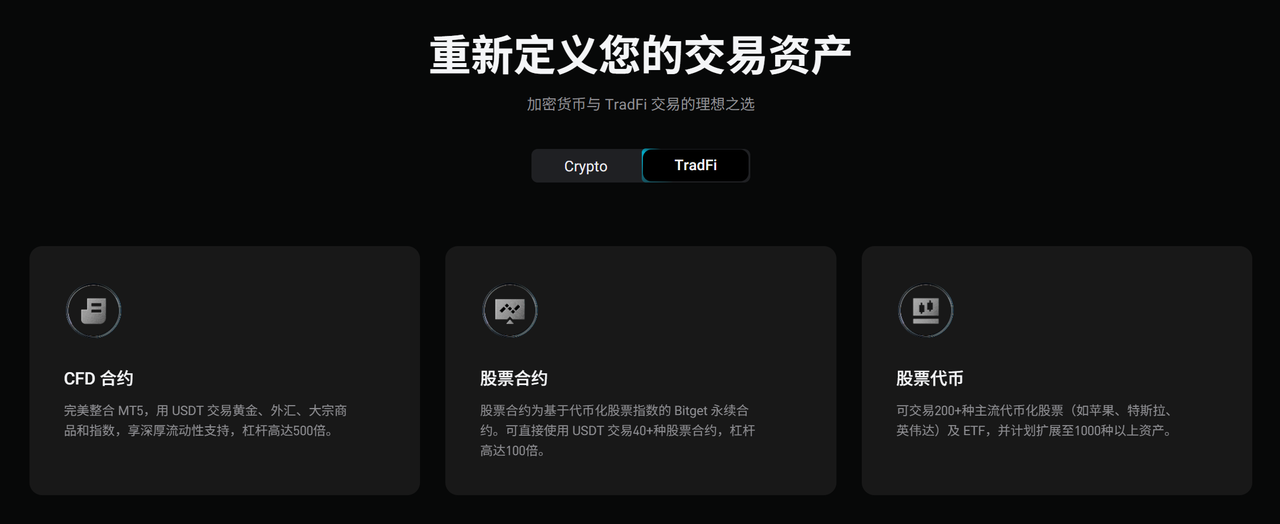The image size is (1280, 524).
Task: Click the 股票合约 chart monitor icon
Action: (x=509, y=310)
